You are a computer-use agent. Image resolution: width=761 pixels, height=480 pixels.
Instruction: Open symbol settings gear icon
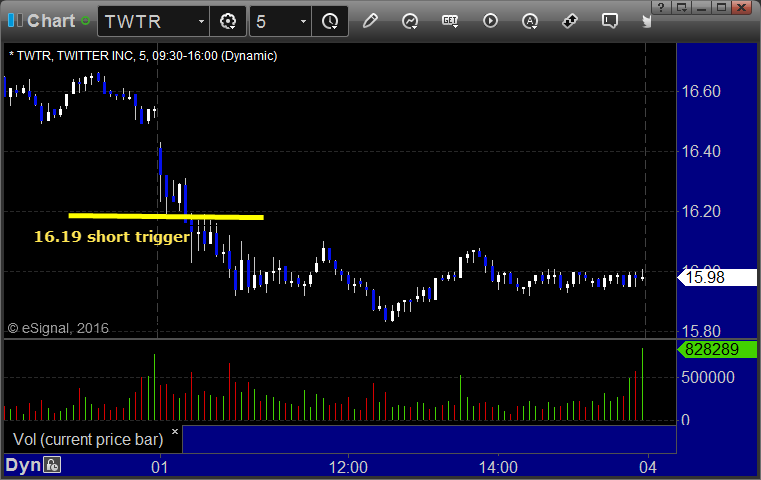(x=228, y=21)
